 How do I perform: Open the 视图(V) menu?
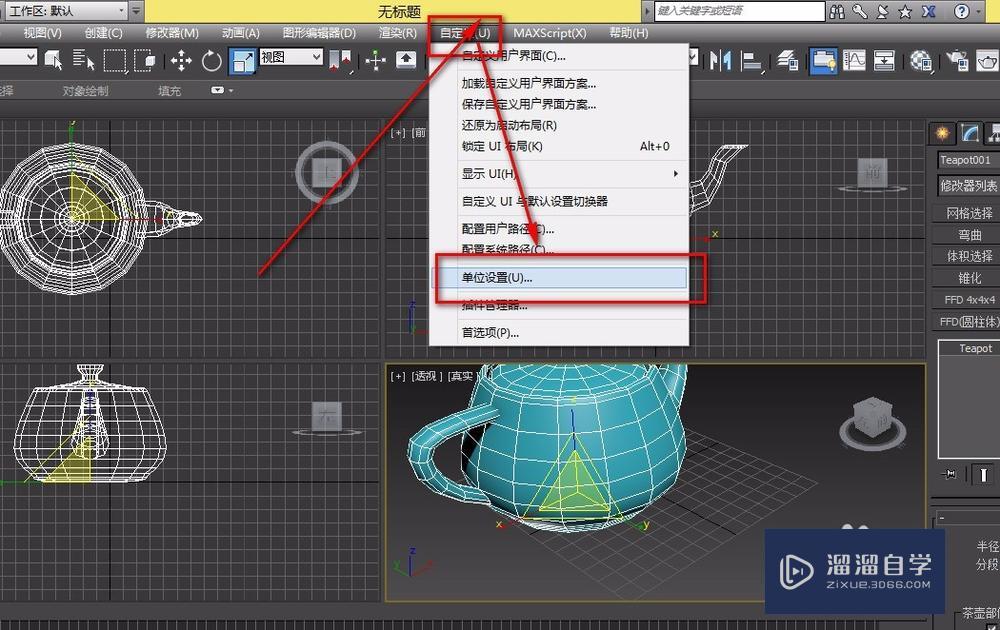point(43,33)
